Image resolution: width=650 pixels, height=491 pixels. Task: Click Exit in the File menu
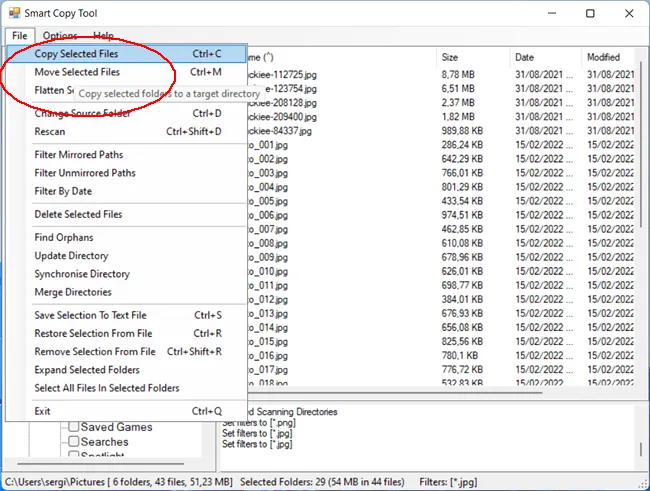tap(127, 411)
